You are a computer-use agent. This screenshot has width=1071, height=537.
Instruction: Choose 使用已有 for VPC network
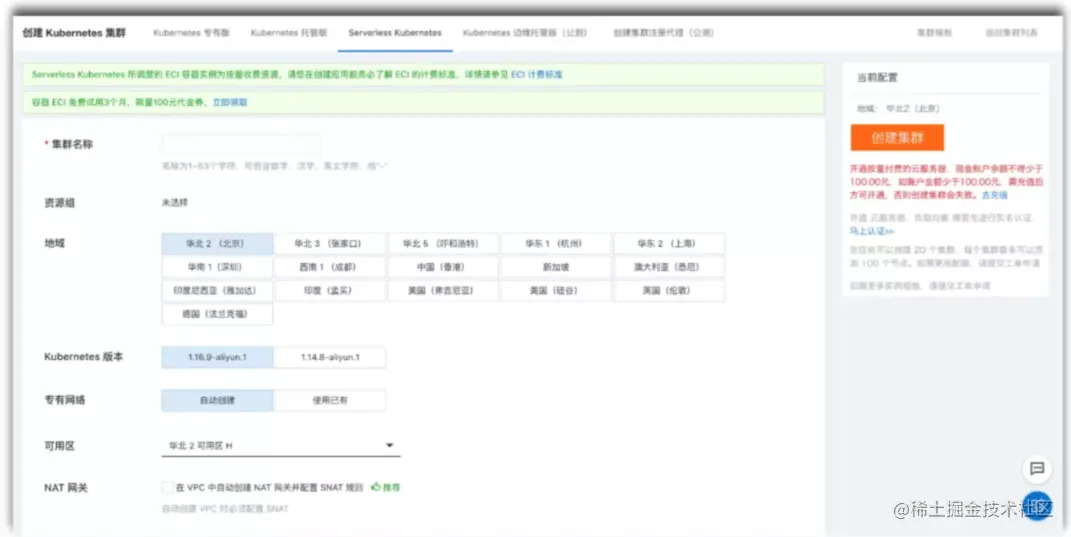(x=330, y=400)
